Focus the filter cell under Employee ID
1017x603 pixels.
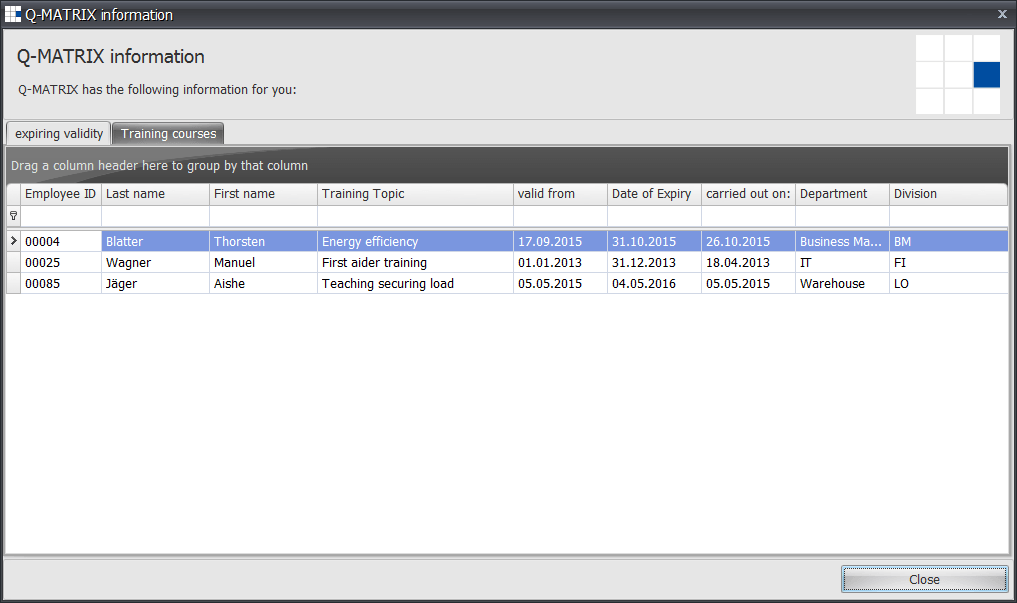pos(61,216)
